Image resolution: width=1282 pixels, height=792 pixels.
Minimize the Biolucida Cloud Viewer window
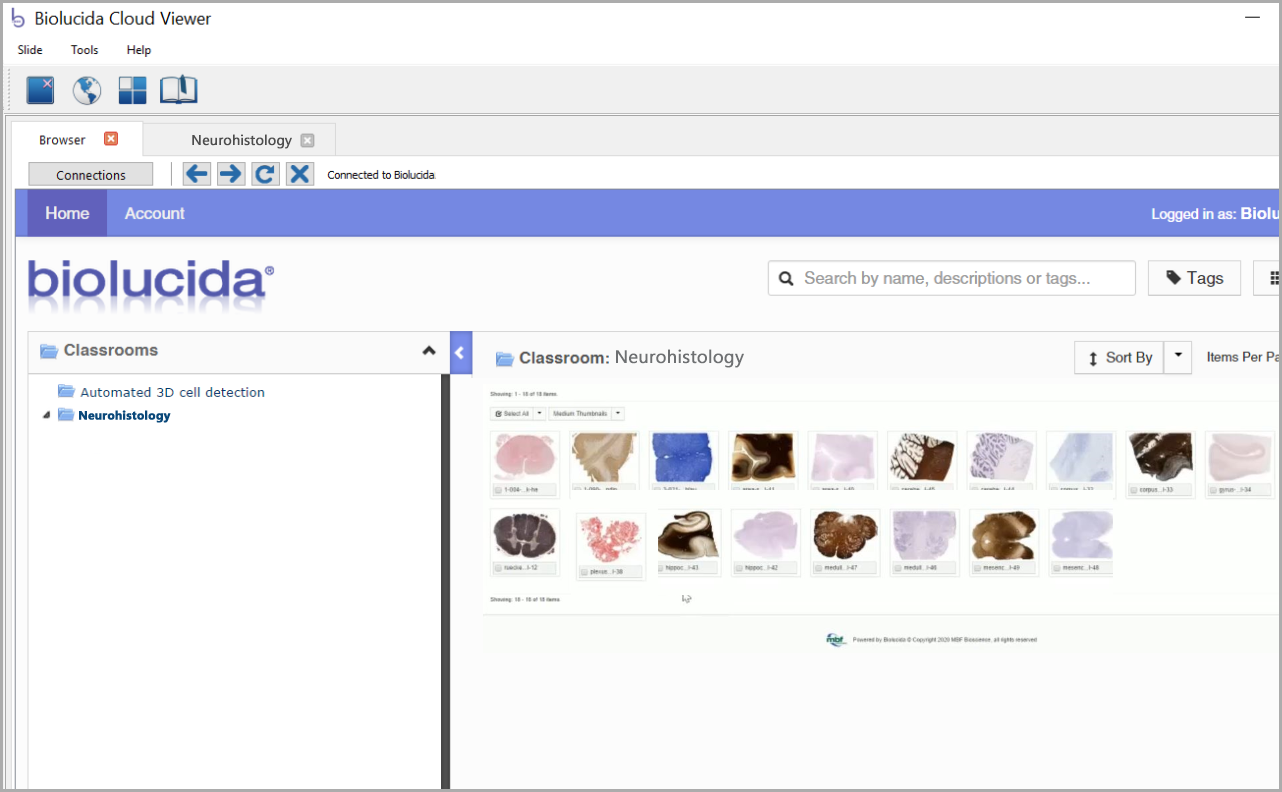[1253, 18]
